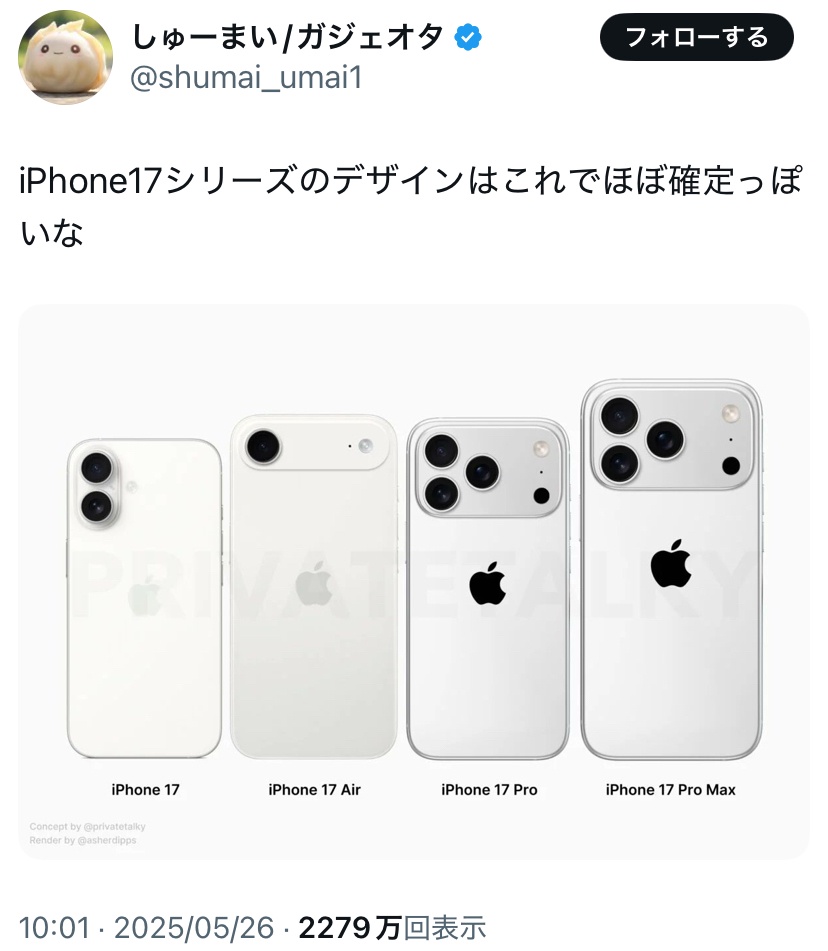This screenshot has width=828, height=951.
Task: Click the tweet text about iPhone17シリーズ
Action: [x=411, y=206]
